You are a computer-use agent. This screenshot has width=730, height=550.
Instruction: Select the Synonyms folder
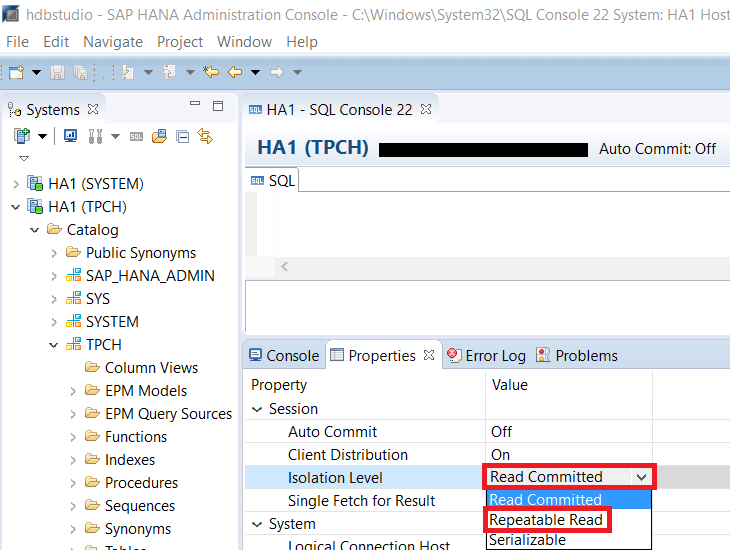click(128, 529)
